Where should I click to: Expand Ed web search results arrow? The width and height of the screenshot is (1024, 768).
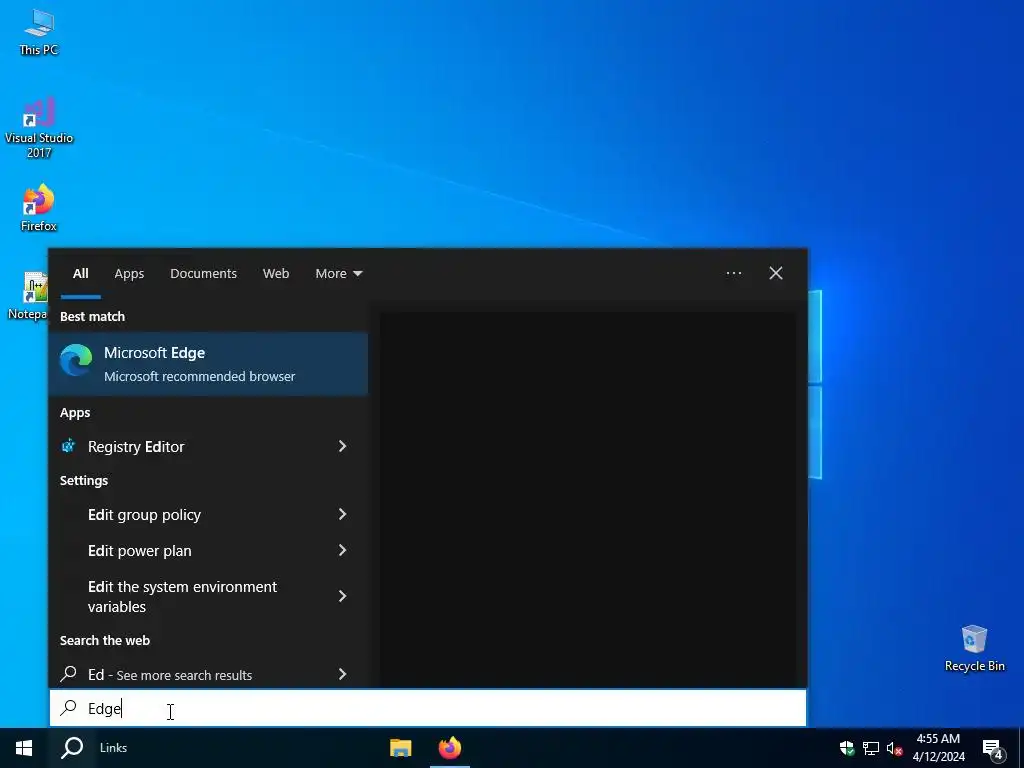[x=342, y=674]
